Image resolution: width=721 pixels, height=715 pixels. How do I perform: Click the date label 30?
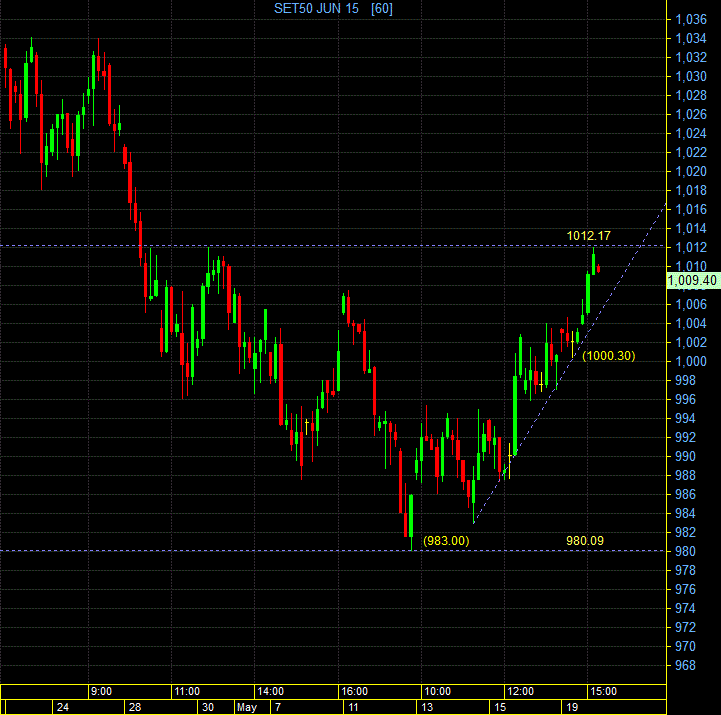pos(208,707)
